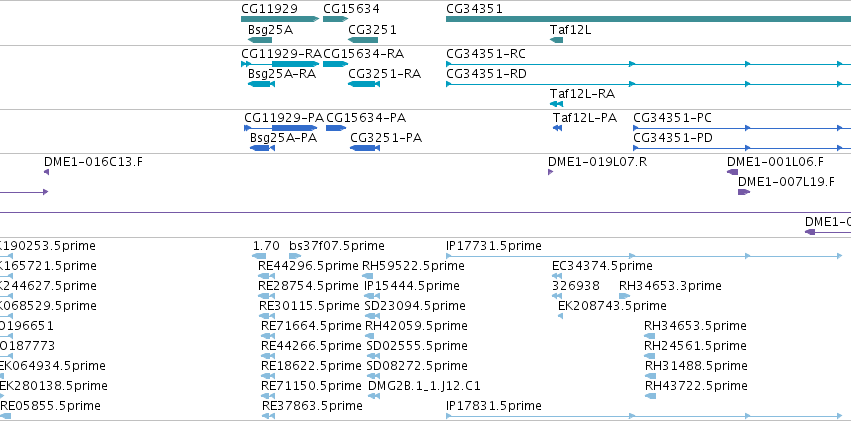Click EST label RH34653.5prime
The height and width of the screenshot is (421, 851).
tap(695, 326)
